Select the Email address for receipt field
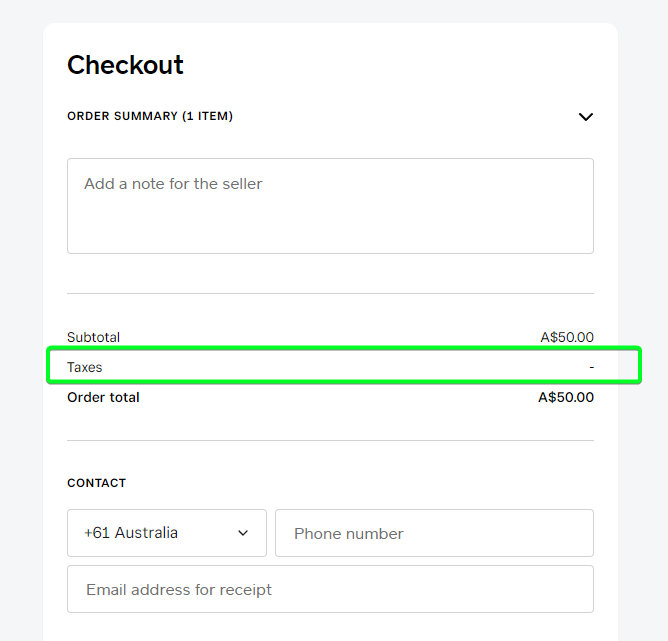Viewport: 668px width, 641px height. coord(330,589)
